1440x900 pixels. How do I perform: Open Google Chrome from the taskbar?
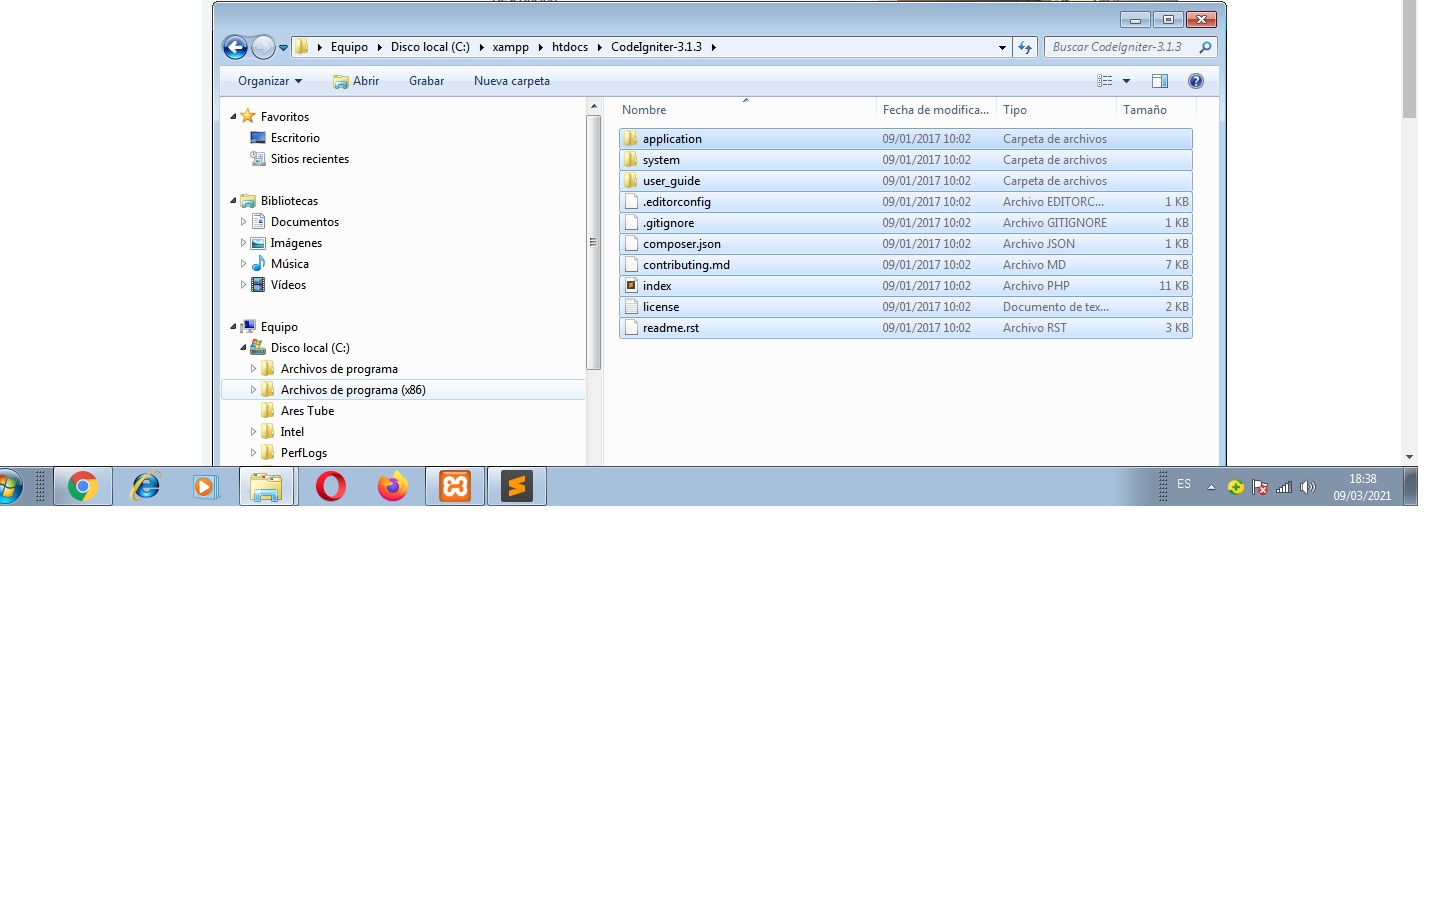[83, 487]
